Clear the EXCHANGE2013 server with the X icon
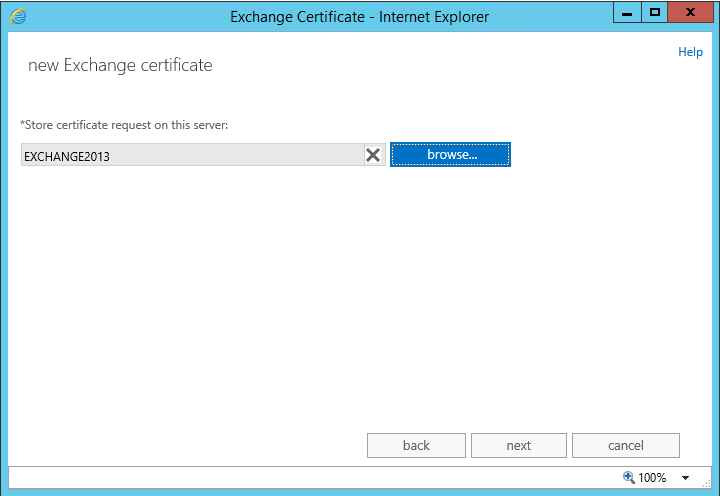 click(x=373, y=155)
